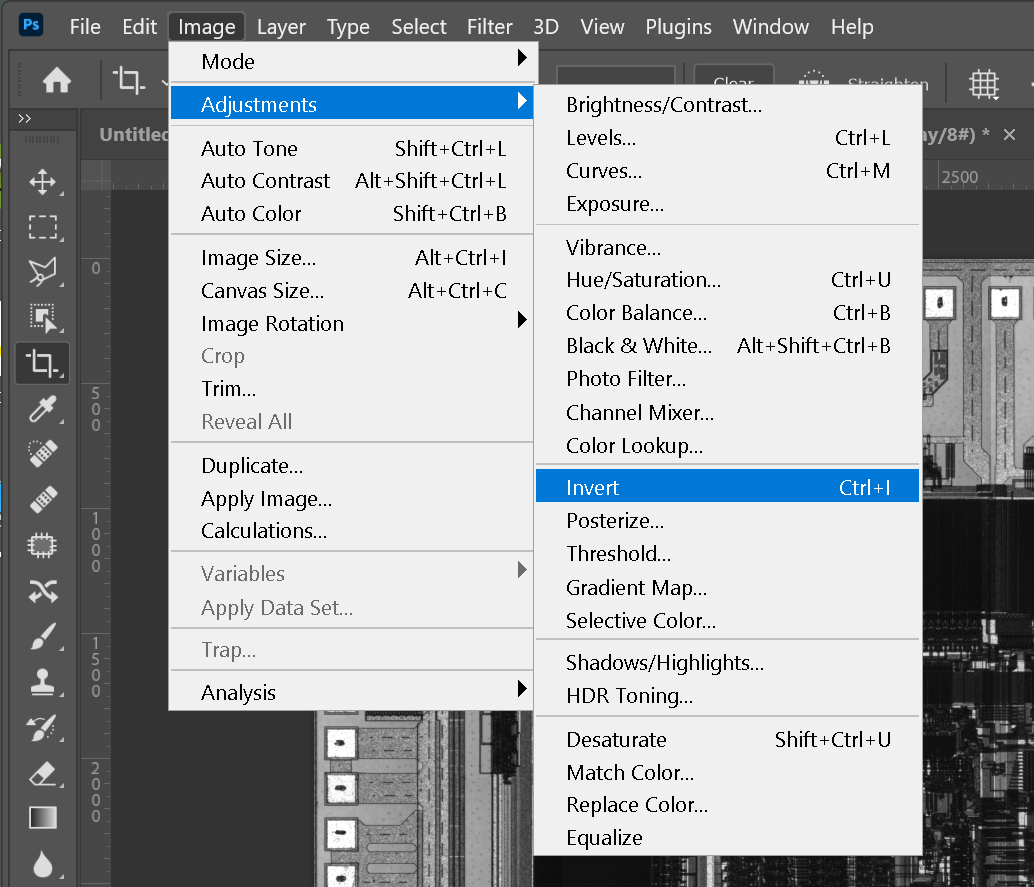Select the Crop tool in the toolbar
Screen dimensions: 1034x887
(42, 363)
